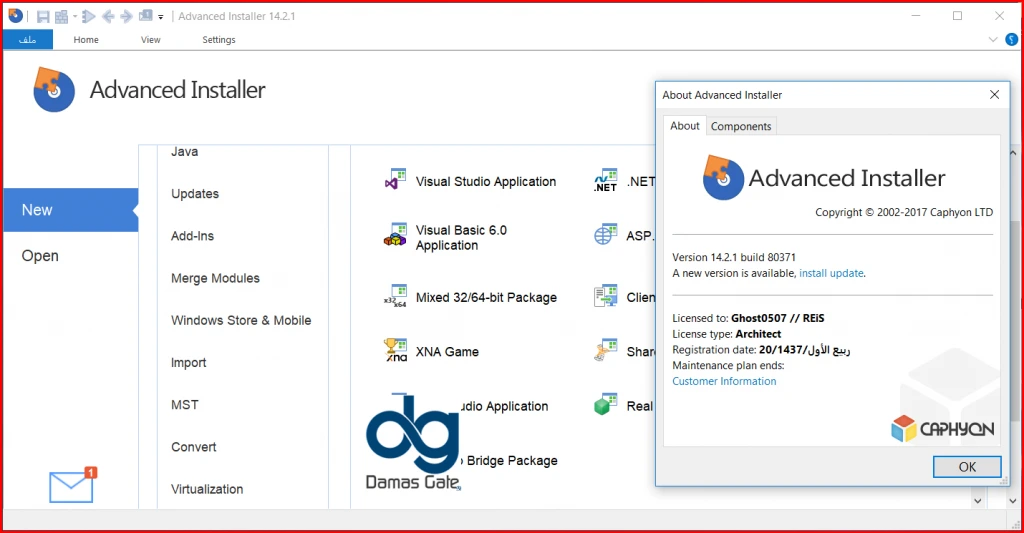
Task: Switch to Components tab in dialog
Action: point(741,126)
